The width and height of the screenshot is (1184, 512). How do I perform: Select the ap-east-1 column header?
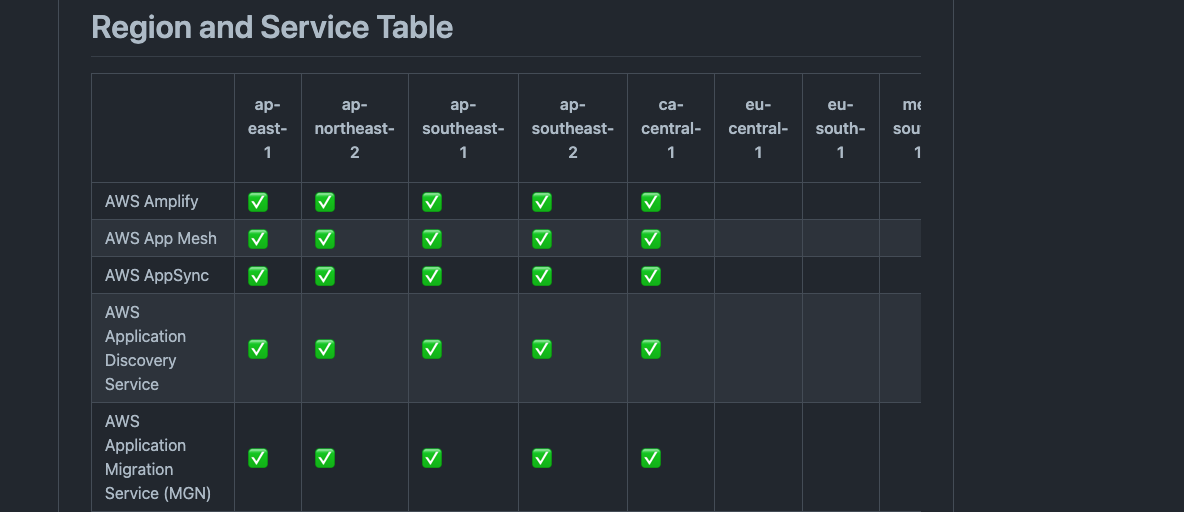267,128
